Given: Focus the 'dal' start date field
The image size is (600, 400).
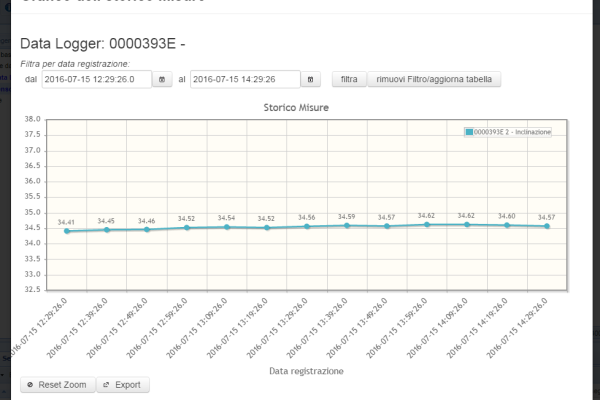Looking at the screenshot, I should (95, 79).
